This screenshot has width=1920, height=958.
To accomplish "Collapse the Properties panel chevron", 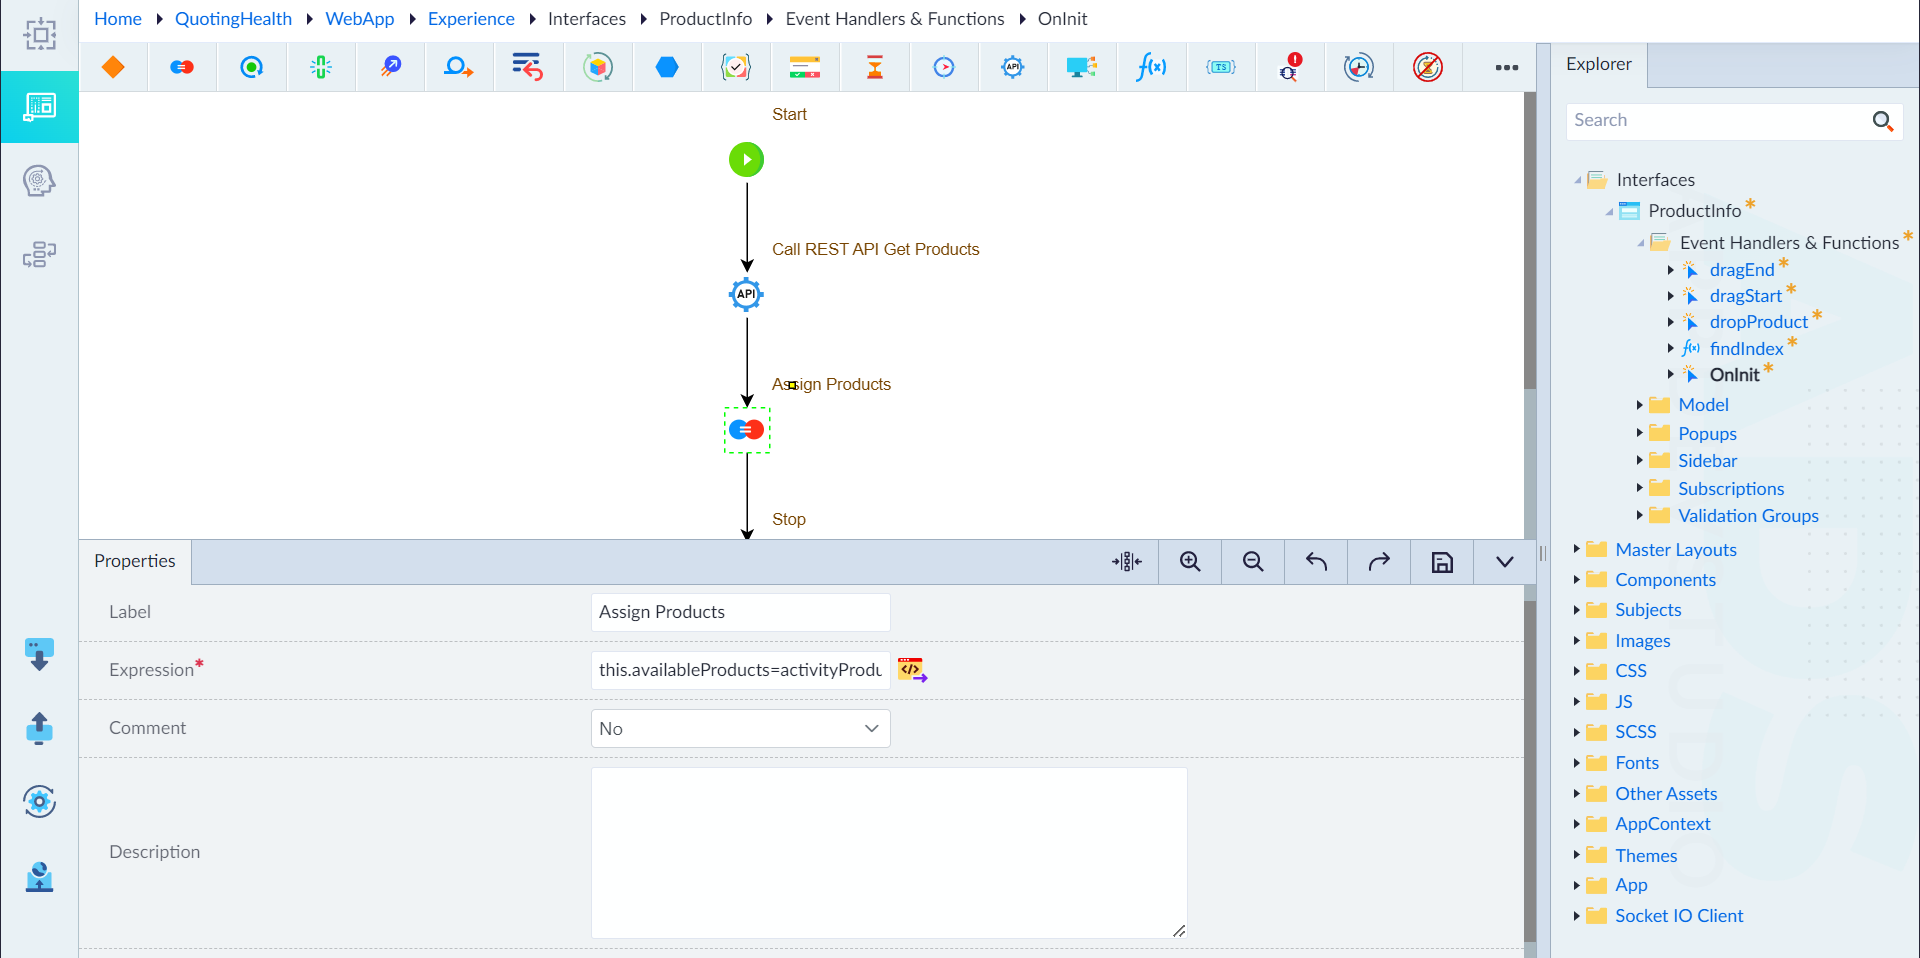I will (1504, 562).
